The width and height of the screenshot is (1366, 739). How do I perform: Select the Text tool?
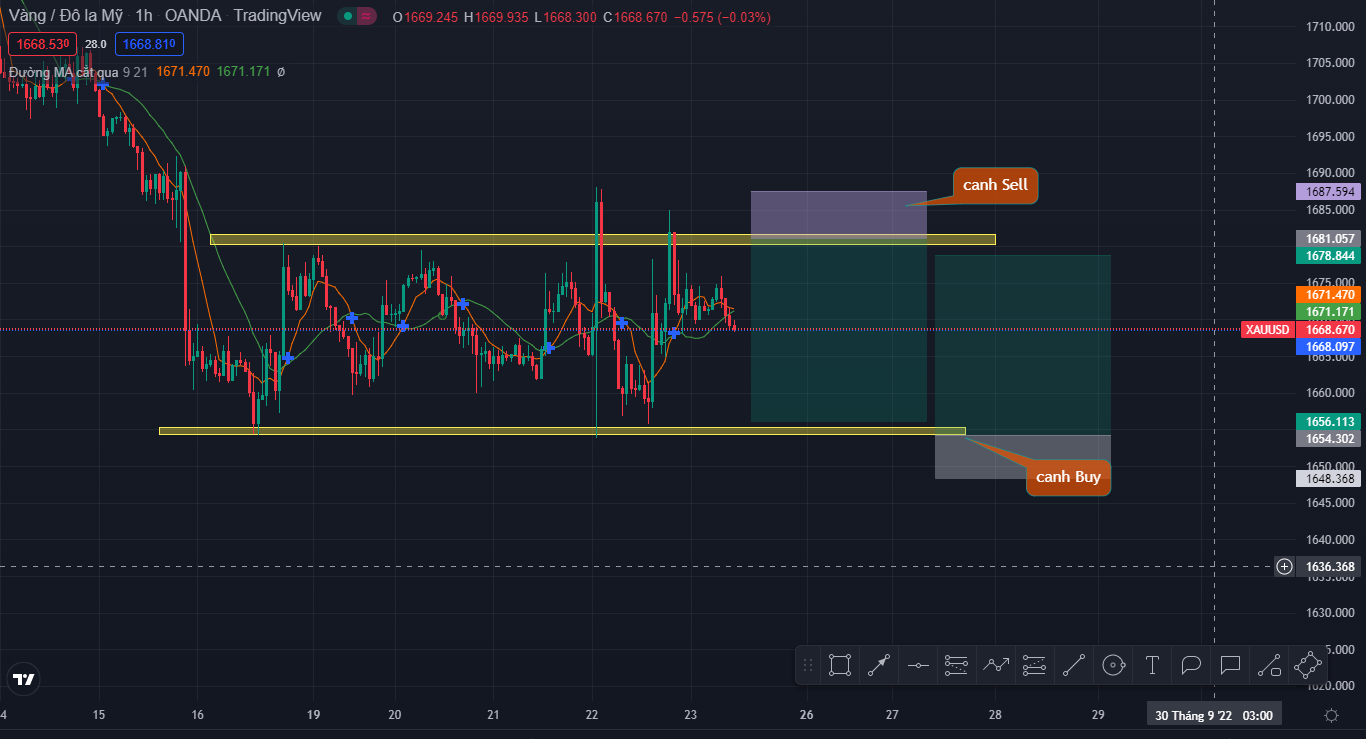click(1152, 665)
